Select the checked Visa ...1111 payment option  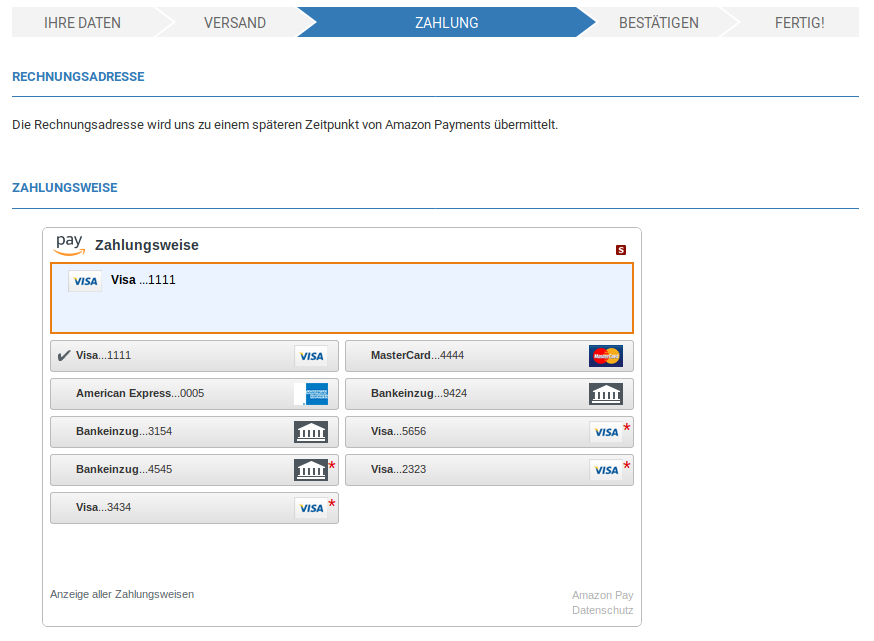[180, 356]
